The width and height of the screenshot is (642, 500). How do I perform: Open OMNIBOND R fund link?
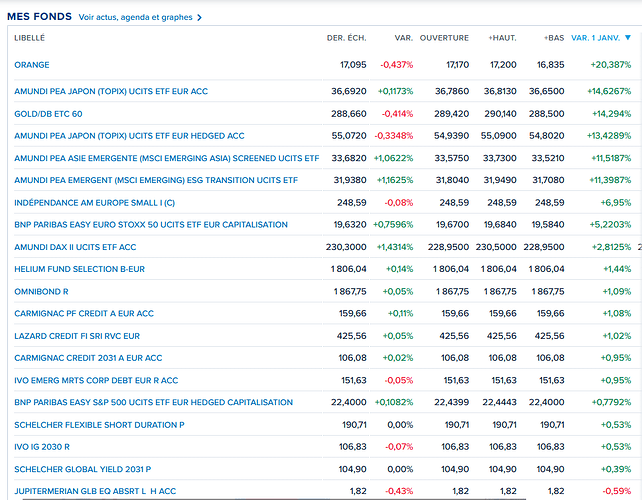coord(41,292)
